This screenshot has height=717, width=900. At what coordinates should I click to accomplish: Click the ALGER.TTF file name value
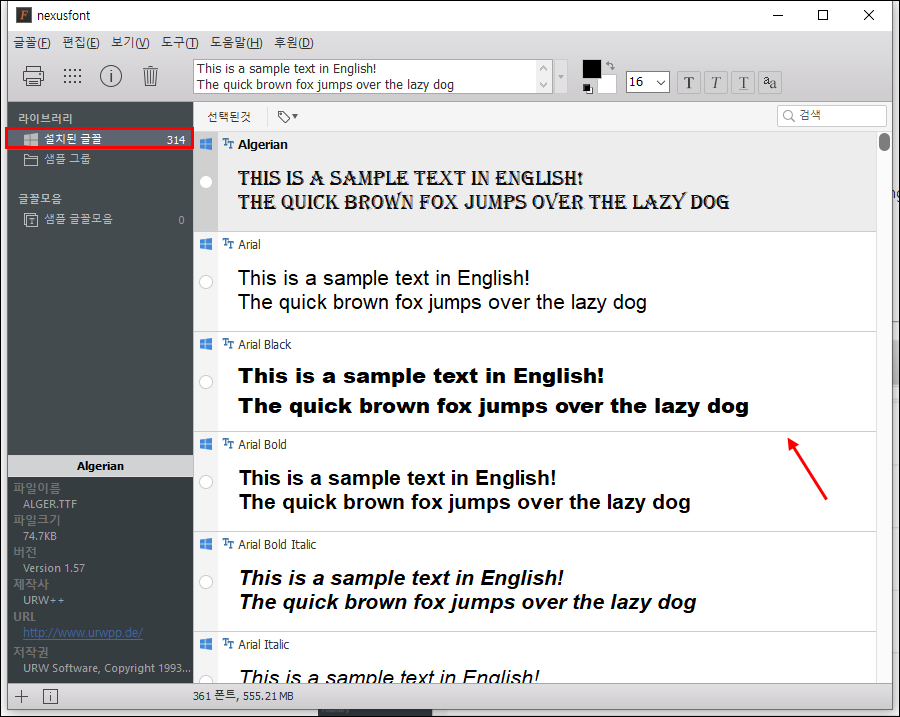(50, 504)
